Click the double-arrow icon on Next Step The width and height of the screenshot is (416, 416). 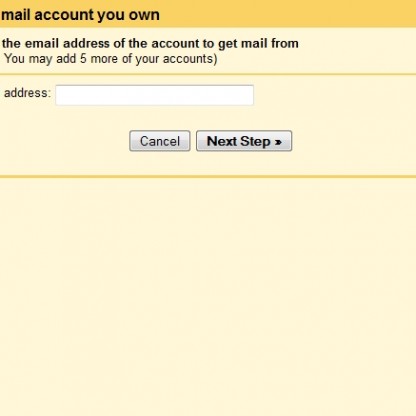coord(278,142)
